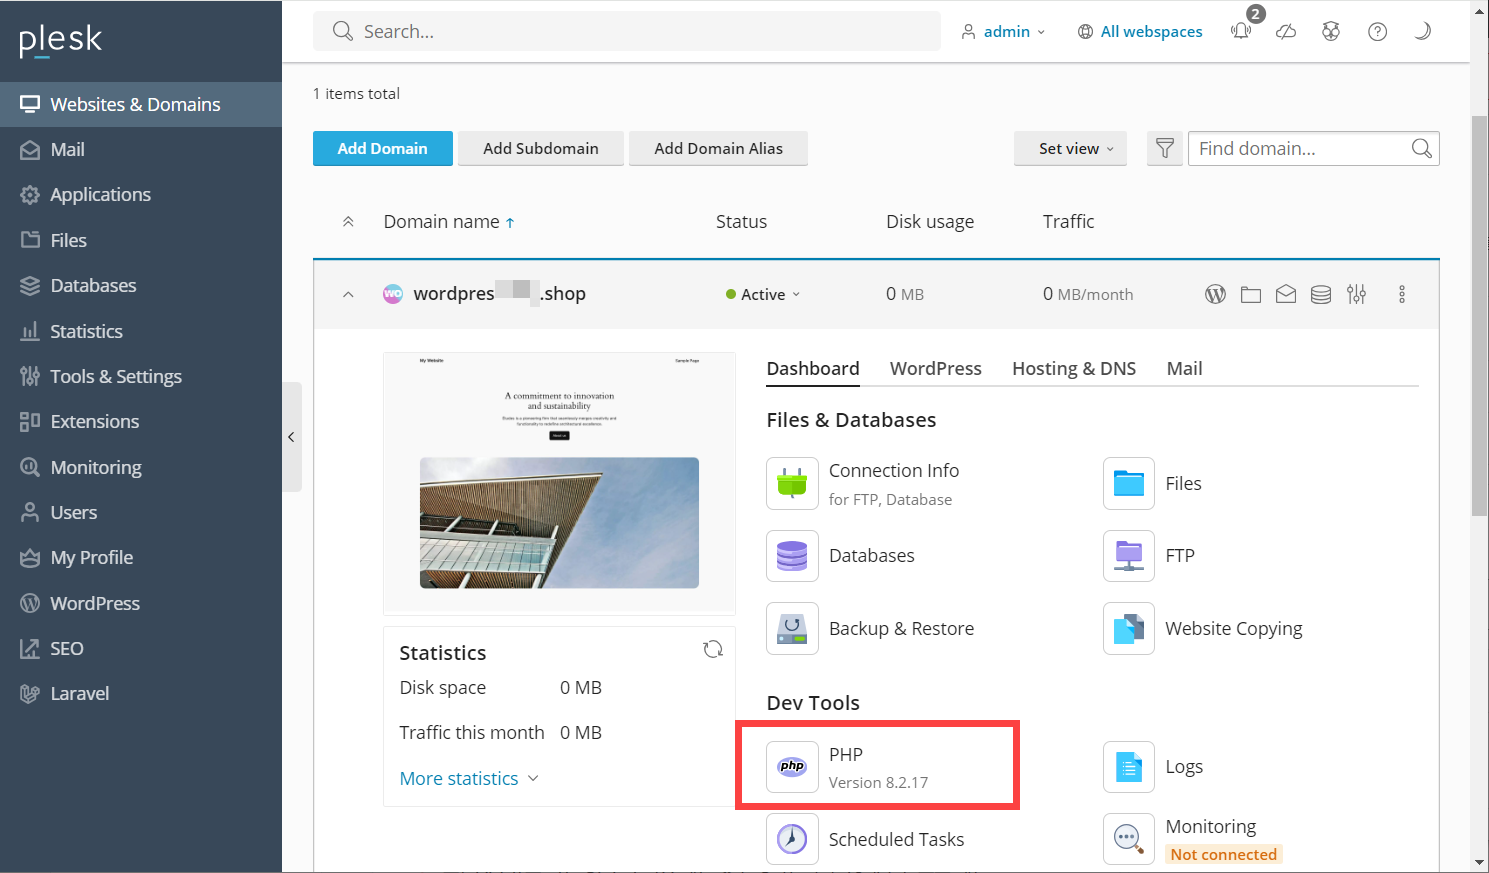This screenshot has height=873, width=1489.
Task: Open Tools & Settings in the sidebar
Action: (x=141, y=376)
